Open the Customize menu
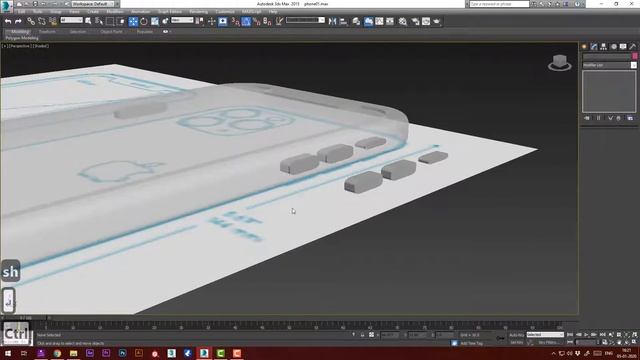Image resolution: width=640 pixels, height=360 pixels. coord(225,12)
